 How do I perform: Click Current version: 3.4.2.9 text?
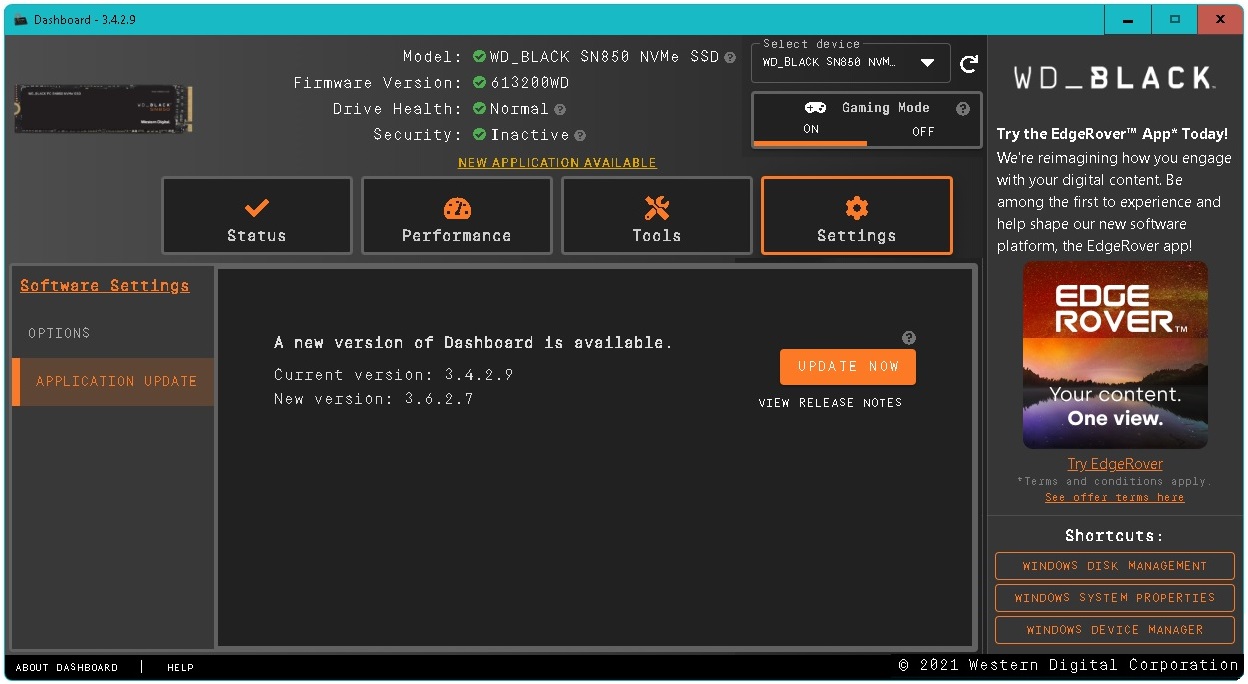pyautogui.click(x=394, y=375)
